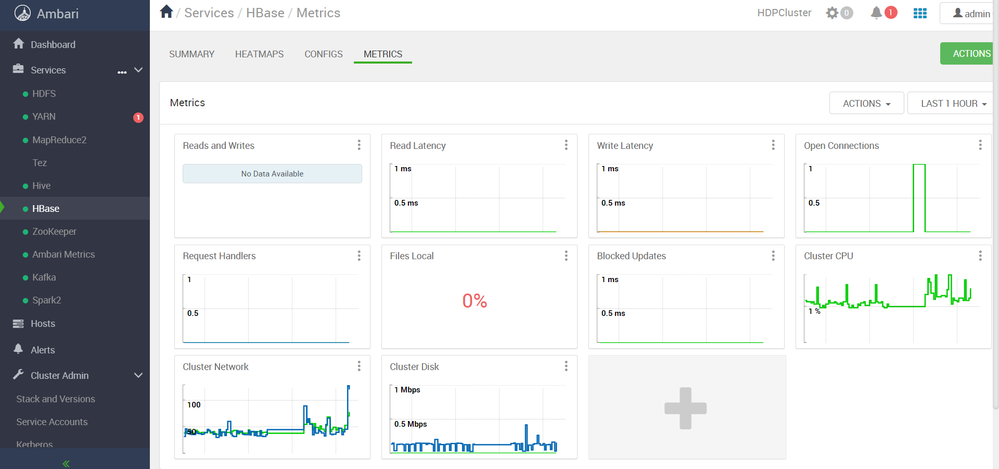Add a new widget with plus tile
Screen dimensions: 999x469
click(x=686, y=407)
